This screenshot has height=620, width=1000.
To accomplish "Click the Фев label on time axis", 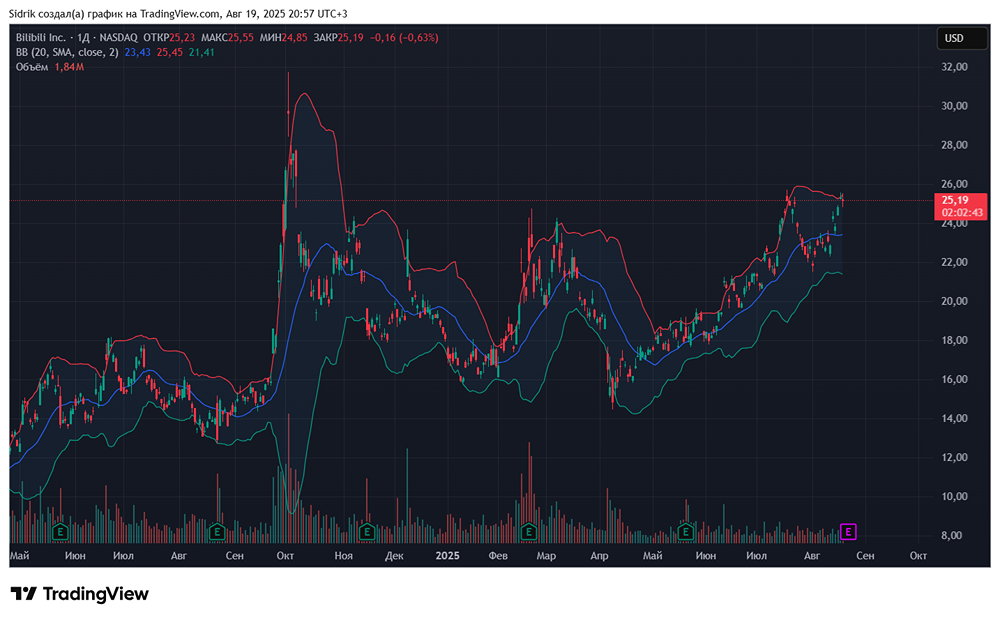I will [498, 556].
